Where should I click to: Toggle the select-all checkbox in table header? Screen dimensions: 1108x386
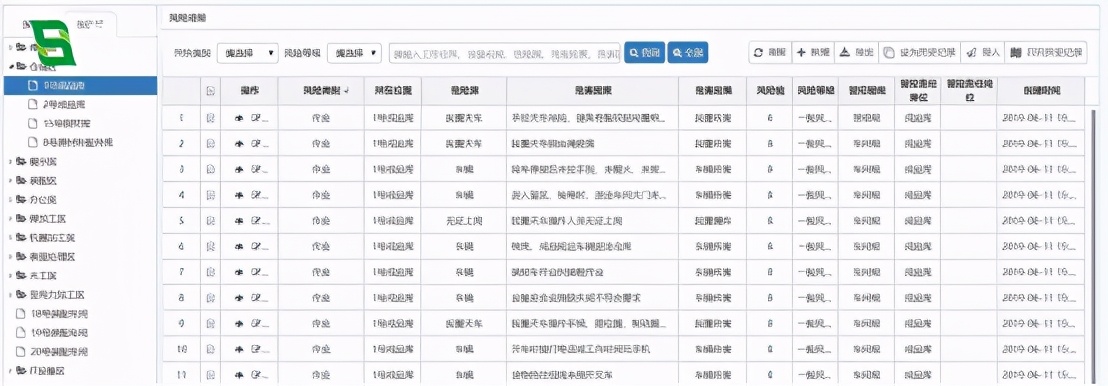210,91
